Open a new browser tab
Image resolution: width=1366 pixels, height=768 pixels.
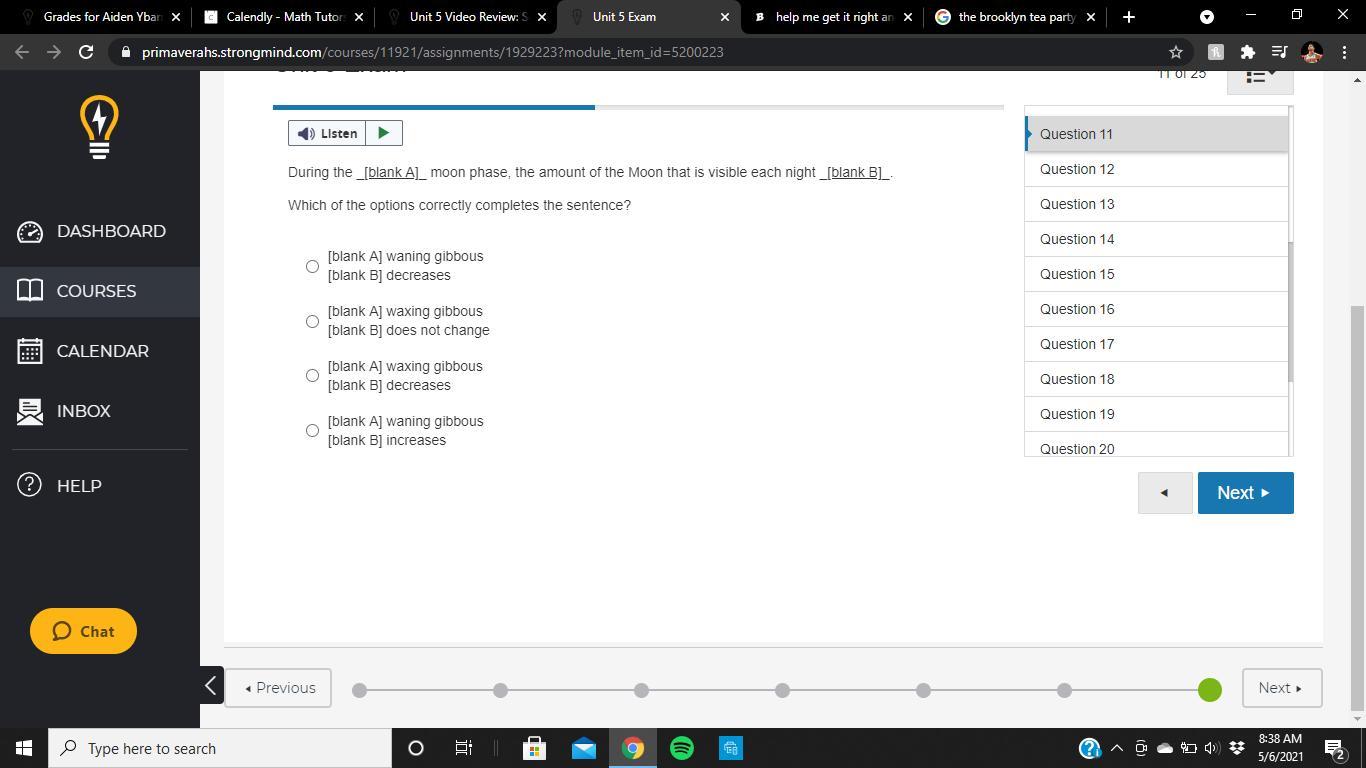[x=1128, y=17]
